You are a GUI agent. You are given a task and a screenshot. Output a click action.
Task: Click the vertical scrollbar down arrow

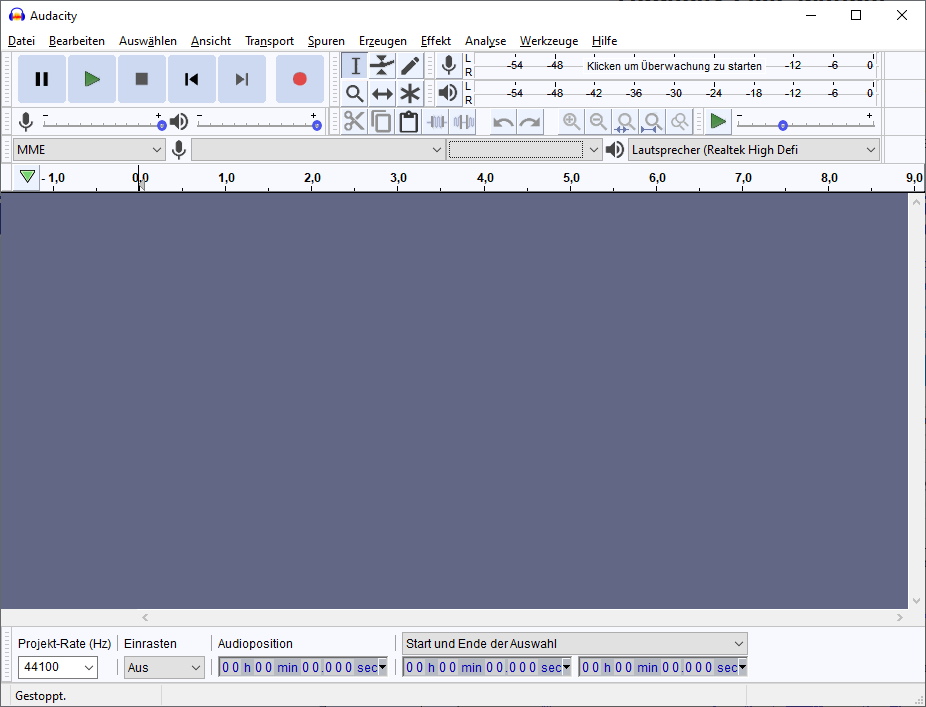(917, 601)
